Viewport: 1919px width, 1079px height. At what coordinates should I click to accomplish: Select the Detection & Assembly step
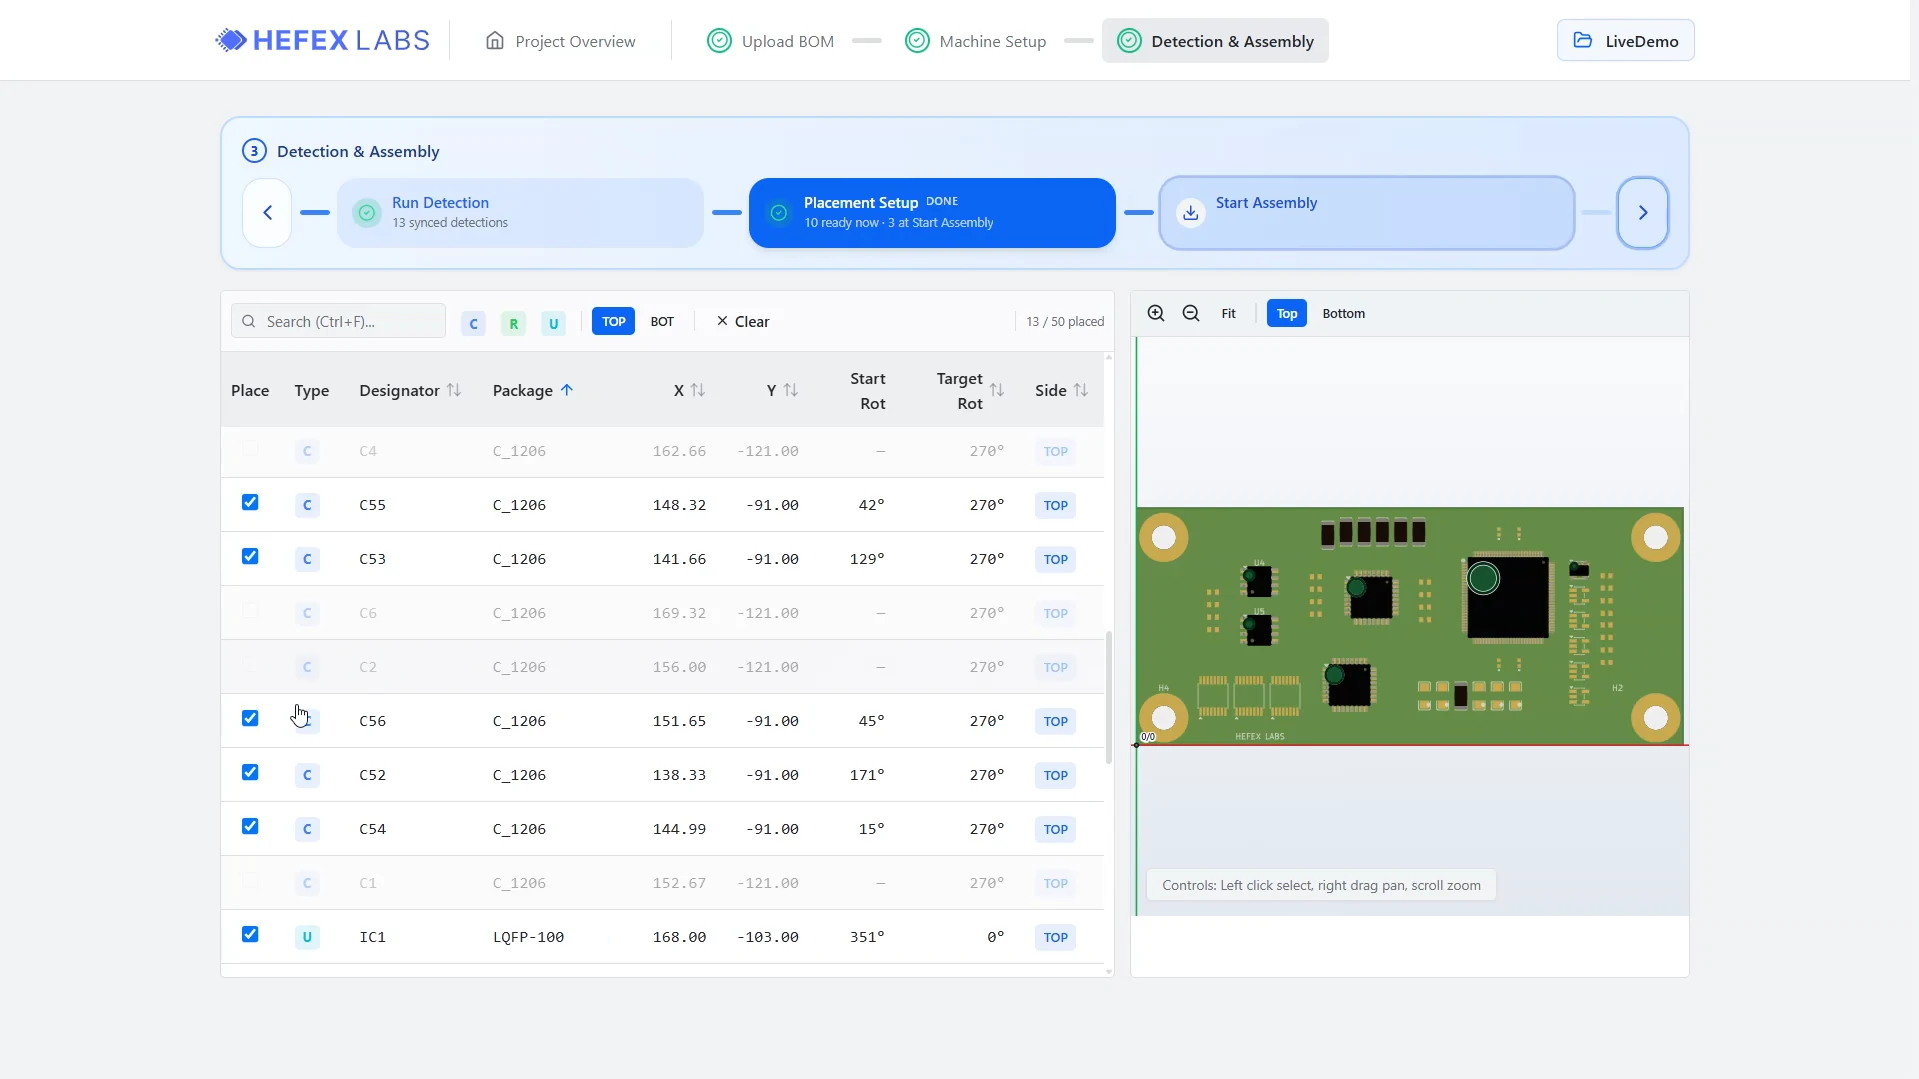(1215, 41)
